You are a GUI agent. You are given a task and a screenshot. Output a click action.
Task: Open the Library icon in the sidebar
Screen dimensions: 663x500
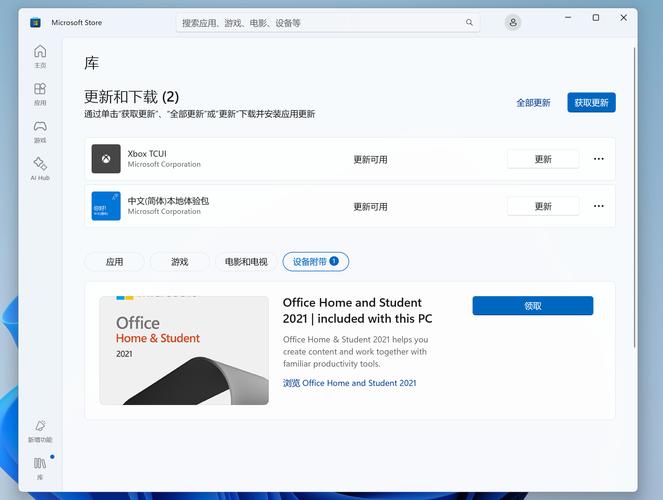click(x=40, y=468)
